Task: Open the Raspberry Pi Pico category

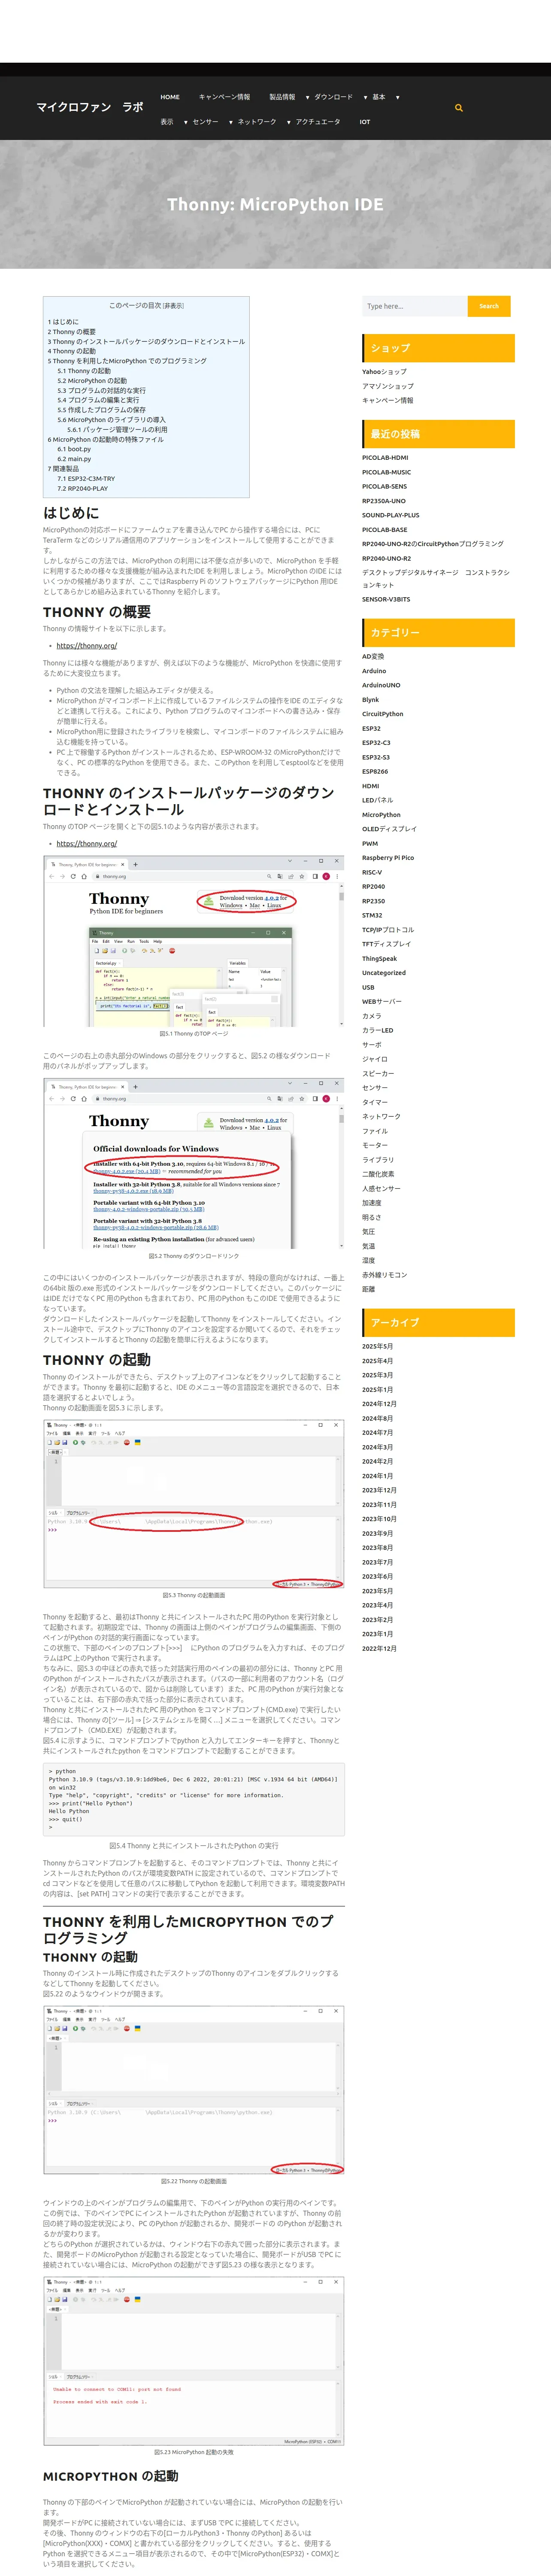Action: (388, 858)
